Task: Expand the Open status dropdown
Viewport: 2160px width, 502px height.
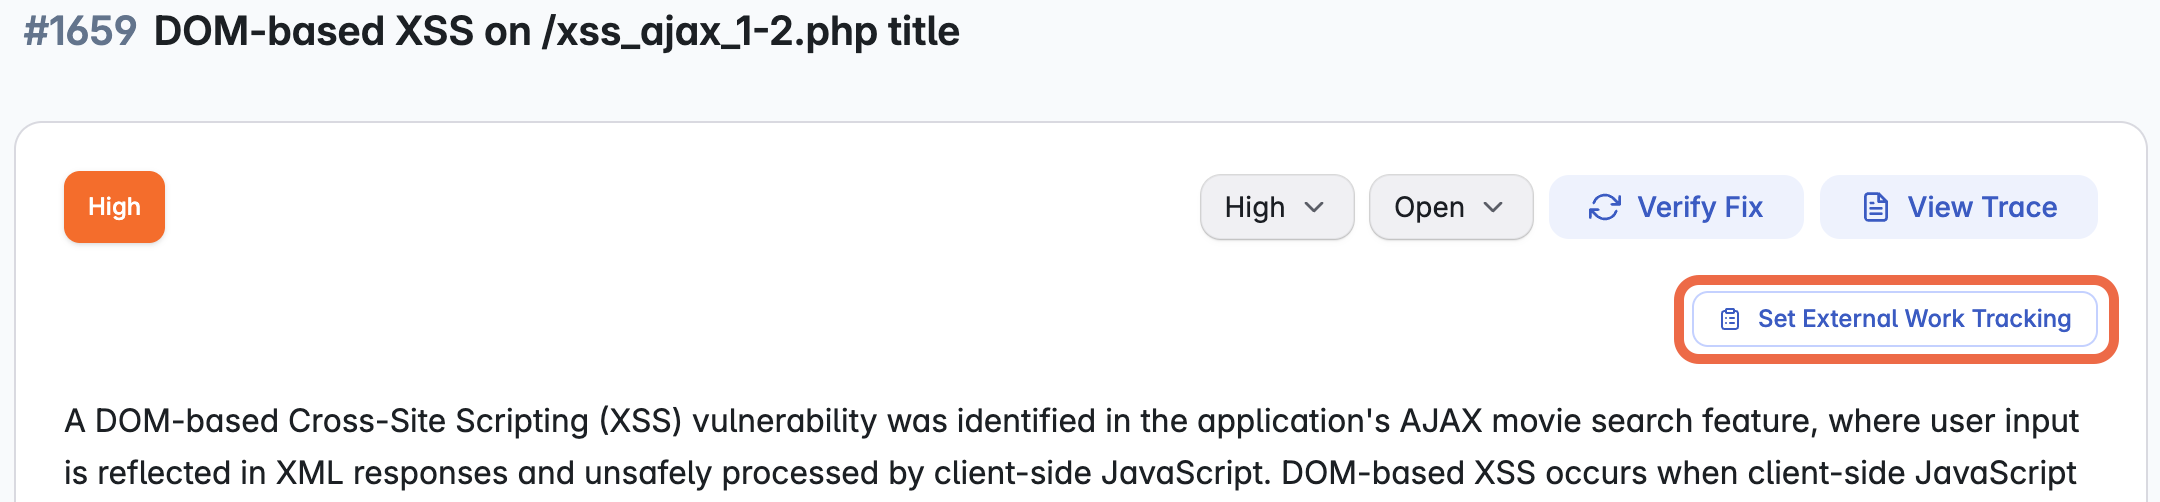Action: pyautogui.click(x=1451, y=207)
